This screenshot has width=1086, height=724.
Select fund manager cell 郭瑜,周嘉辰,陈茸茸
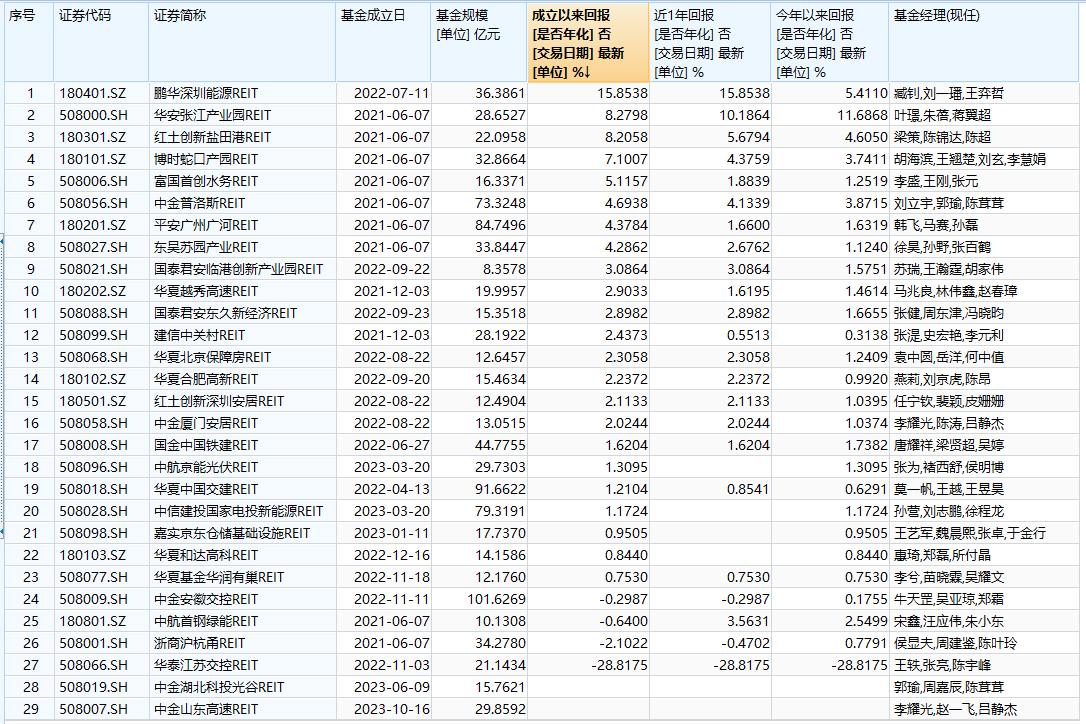coord(947,687)
